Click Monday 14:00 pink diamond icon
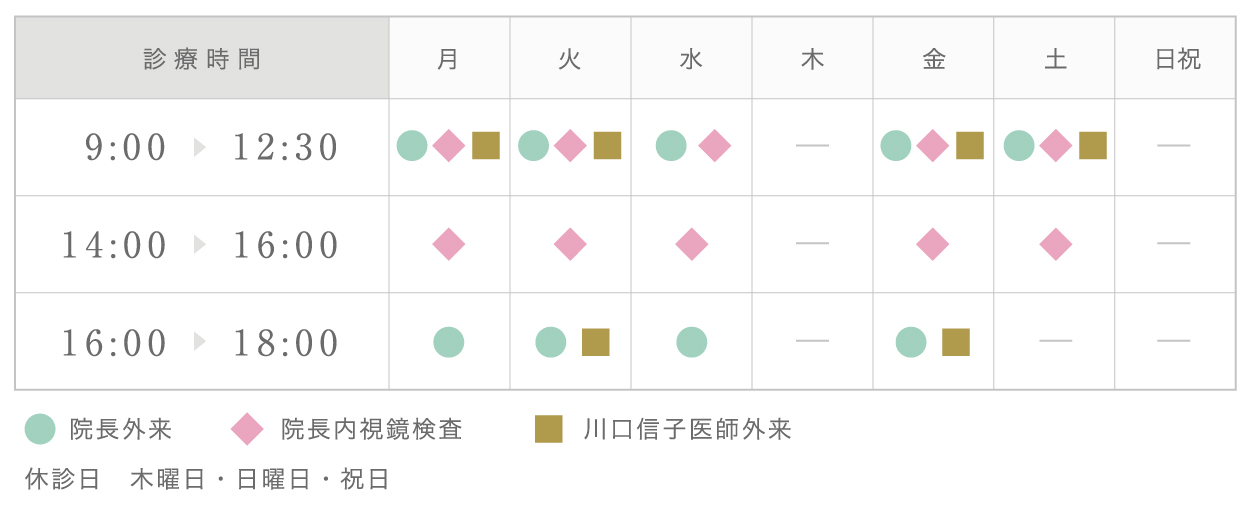 click(448, 244)
